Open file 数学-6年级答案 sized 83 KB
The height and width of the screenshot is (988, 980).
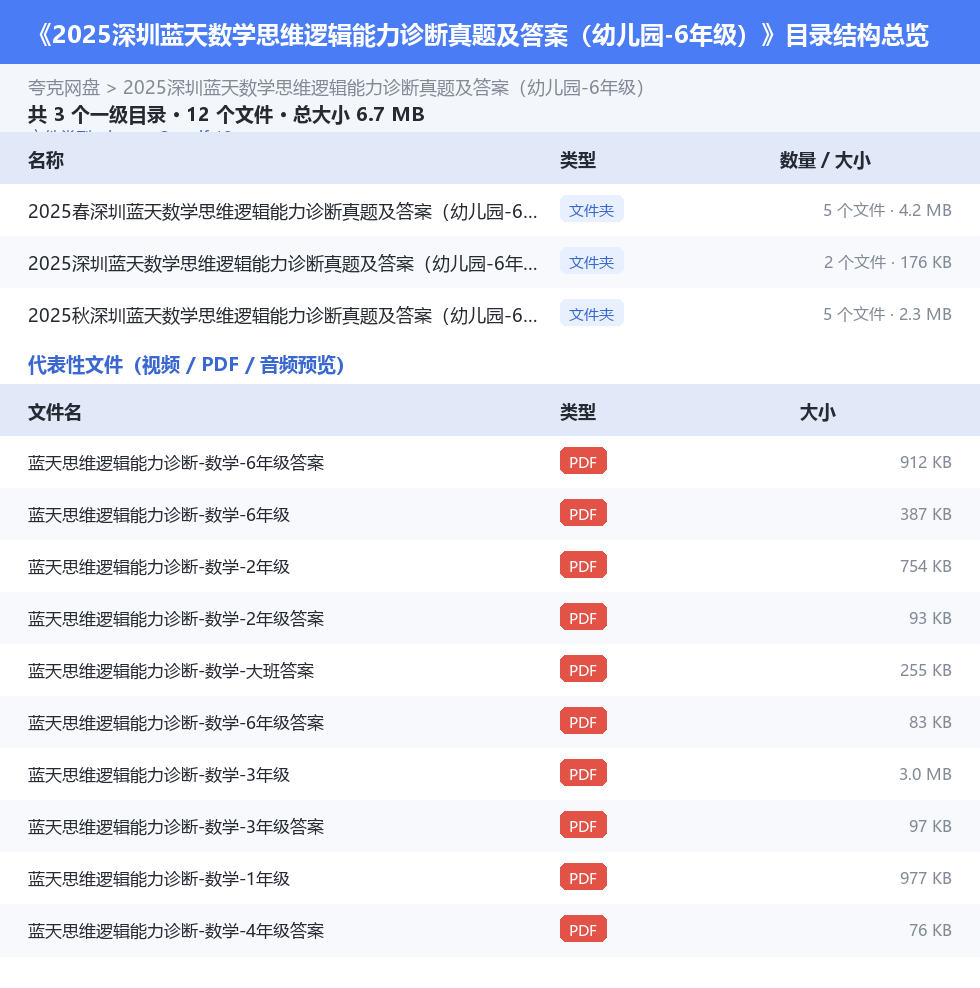[x=176, y=723]
